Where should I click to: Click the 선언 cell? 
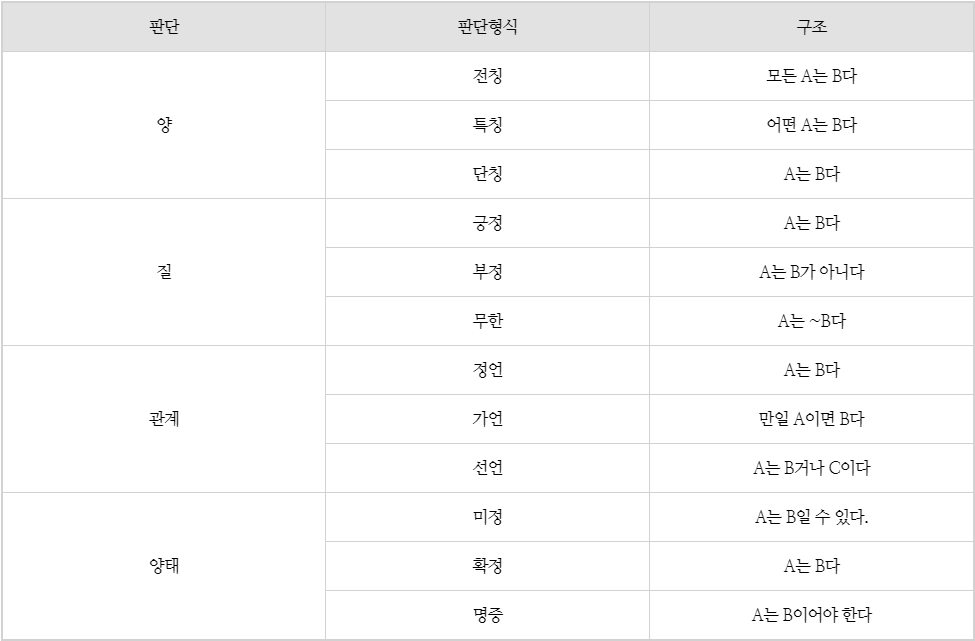click(488, 468)
